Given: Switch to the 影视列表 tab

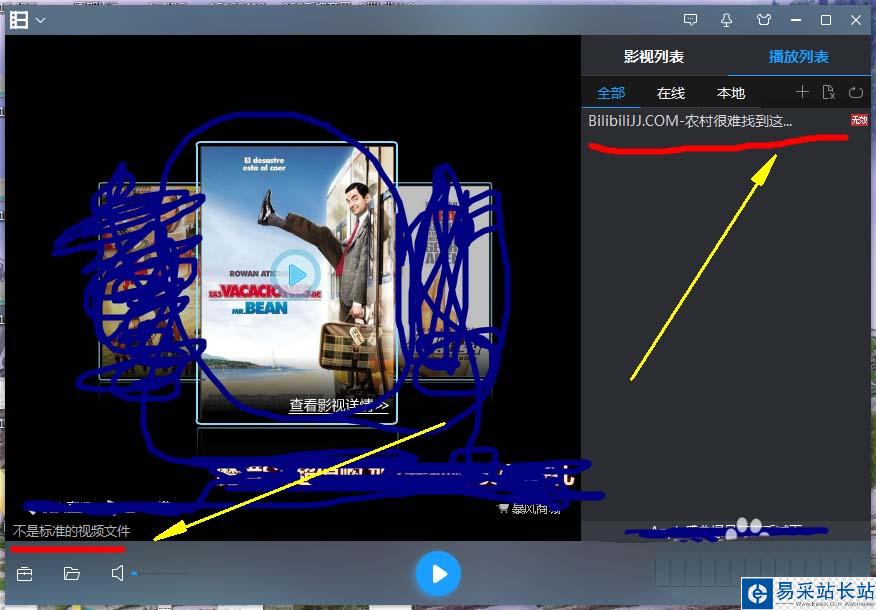Looking at the screenshot, I should (x=654, y=56).
